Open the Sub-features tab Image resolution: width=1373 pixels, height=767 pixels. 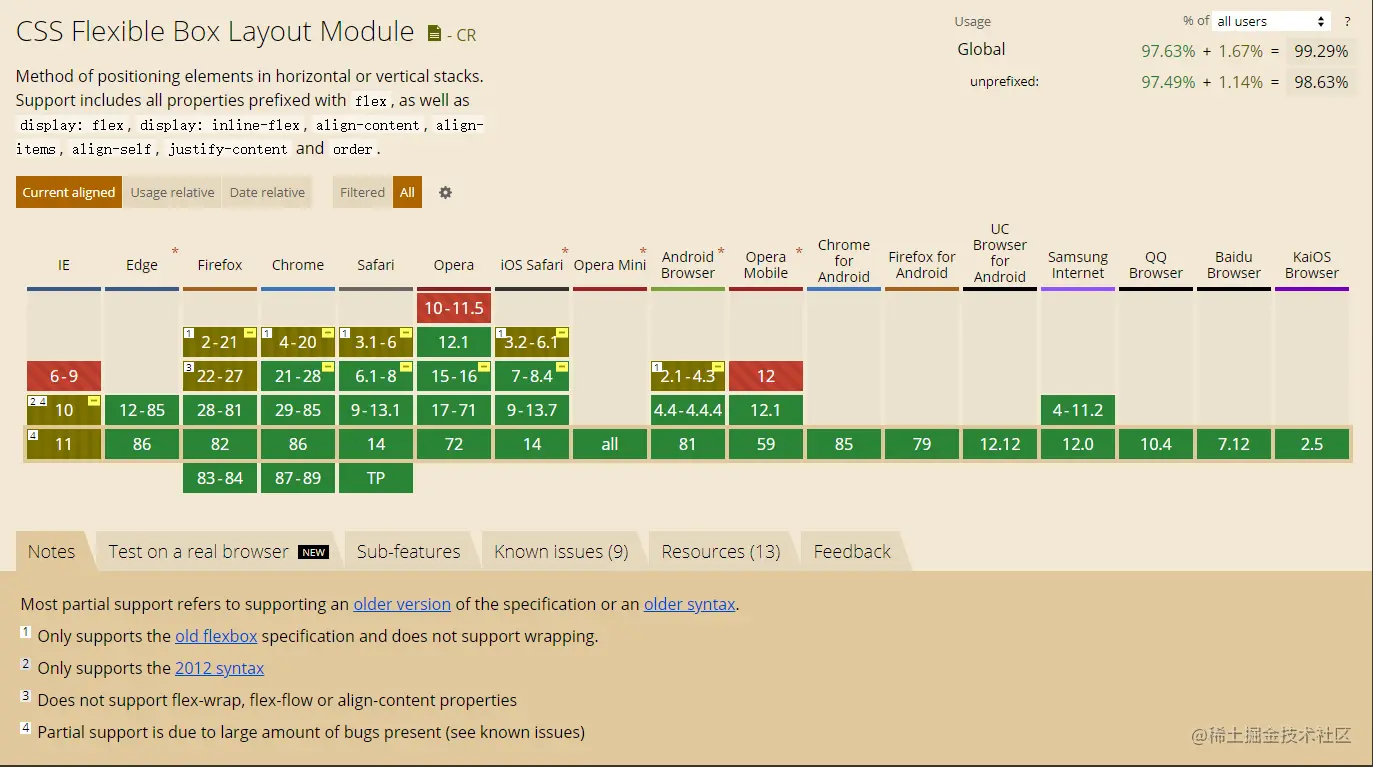(409, 552)
